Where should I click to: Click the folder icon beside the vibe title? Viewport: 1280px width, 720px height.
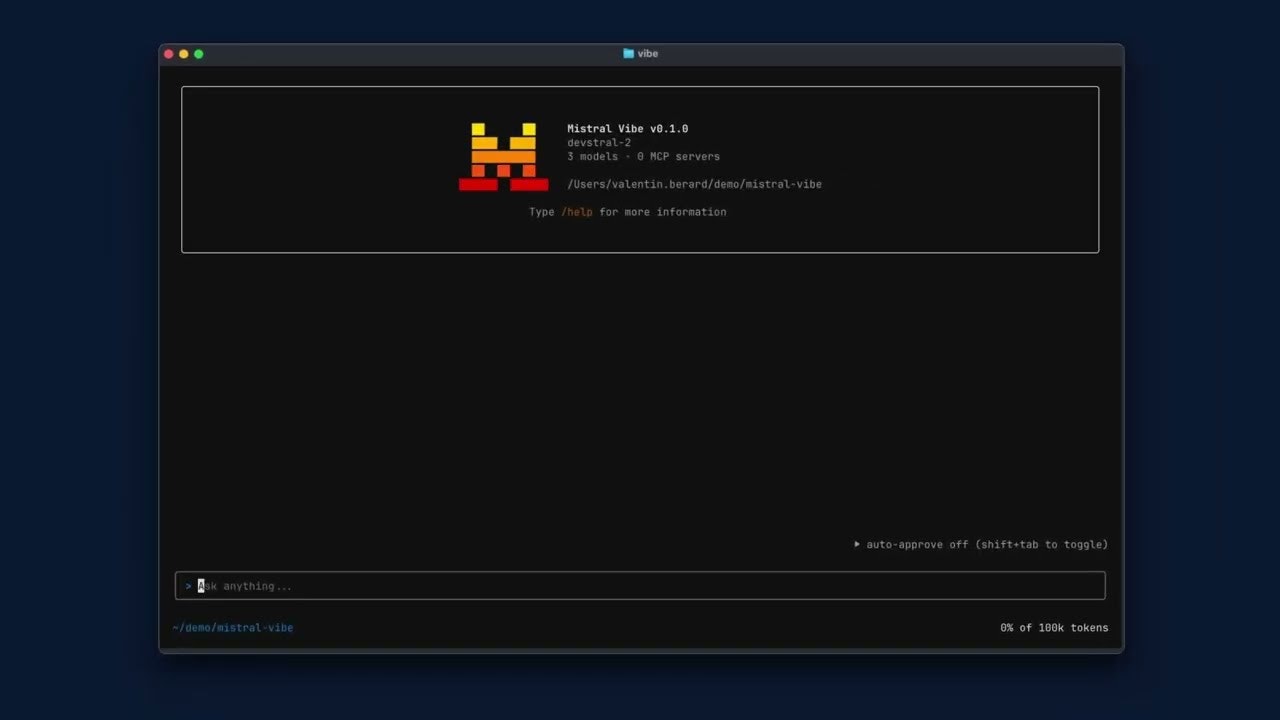tap(628, 54)
